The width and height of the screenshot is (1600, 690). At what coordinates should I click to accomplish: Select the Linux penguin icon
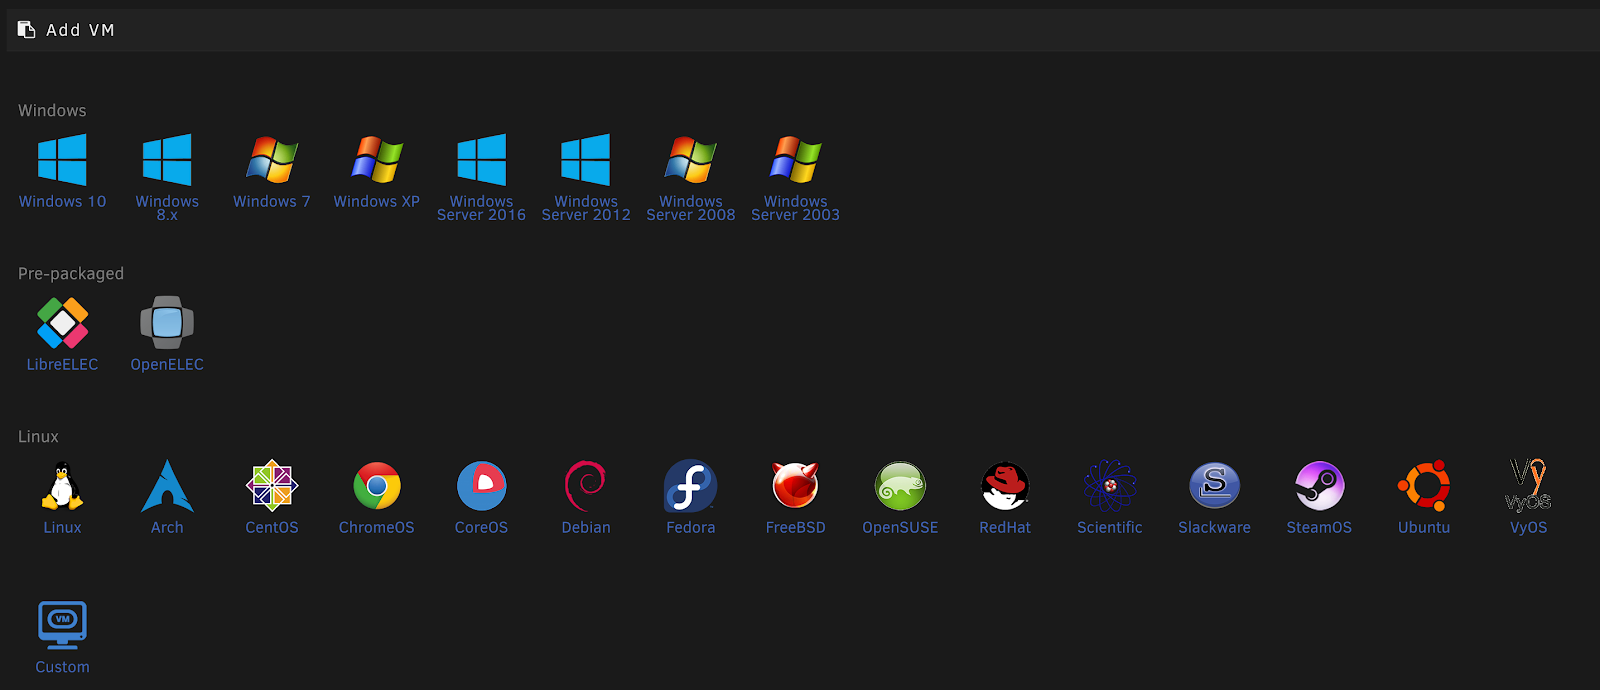tap(62, 486)
